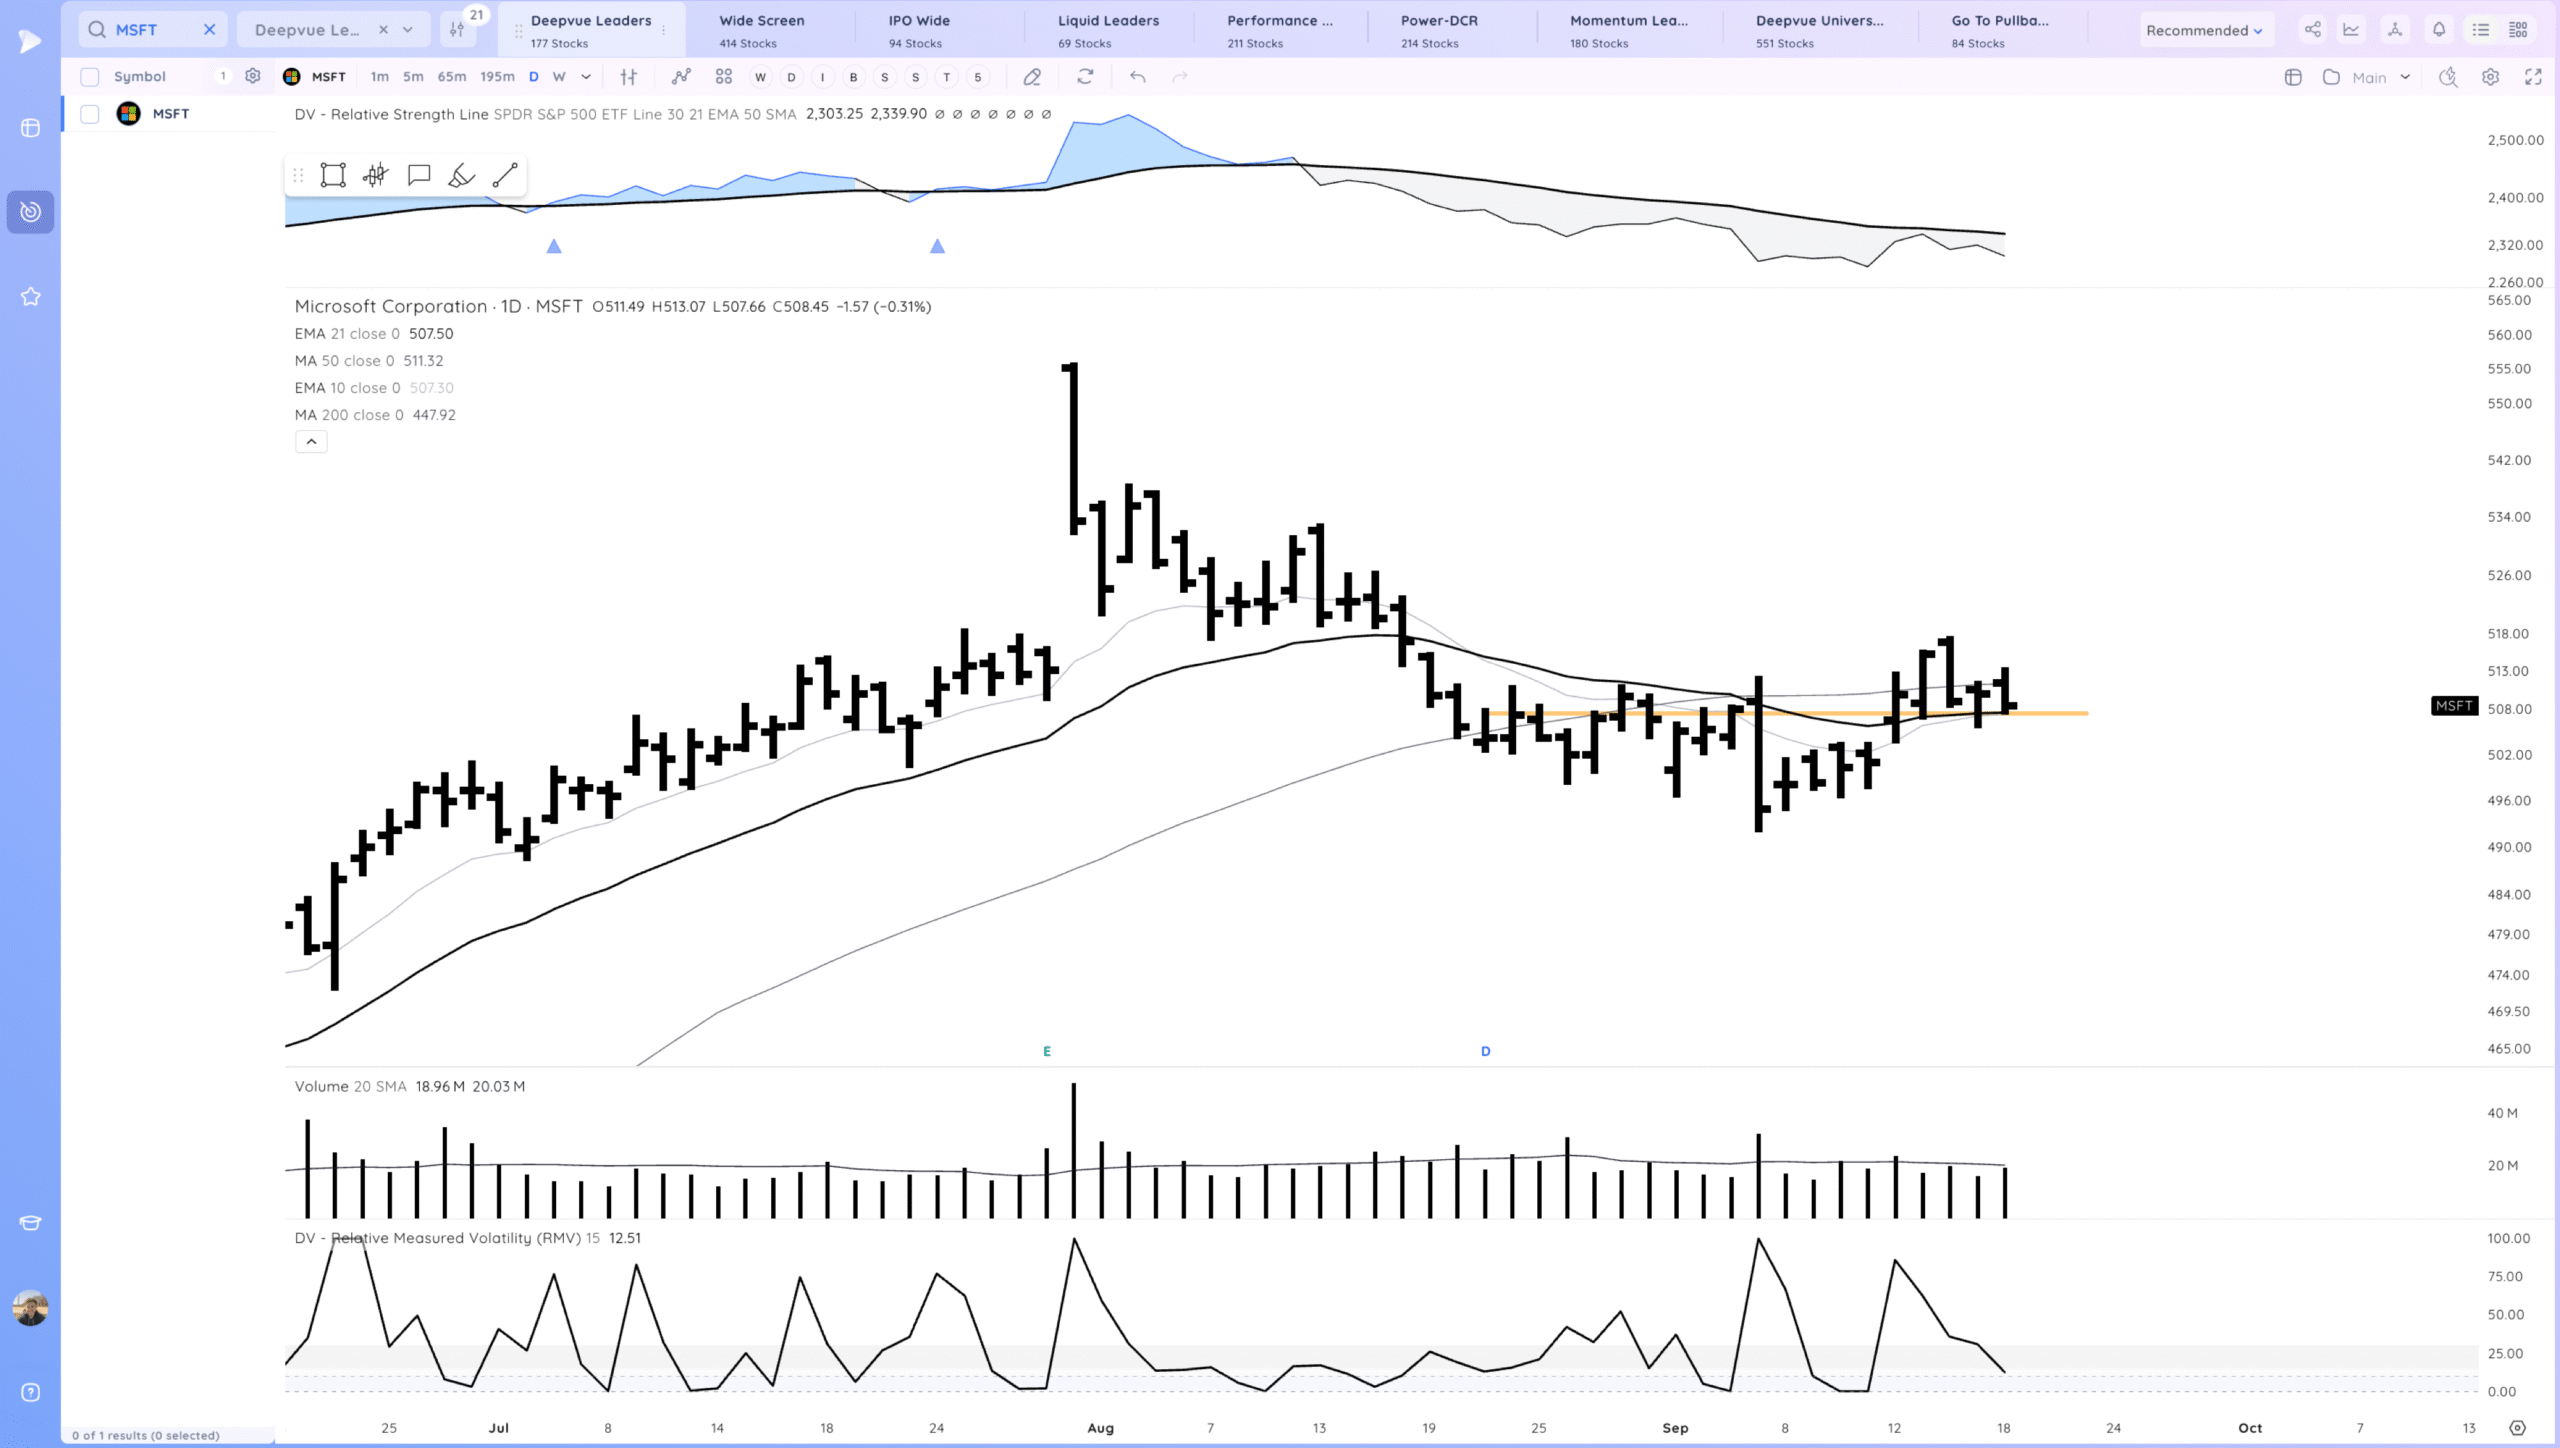Switch to the Momentum Lea... tab
2560x1448 pixels.
coord(1628,30)
